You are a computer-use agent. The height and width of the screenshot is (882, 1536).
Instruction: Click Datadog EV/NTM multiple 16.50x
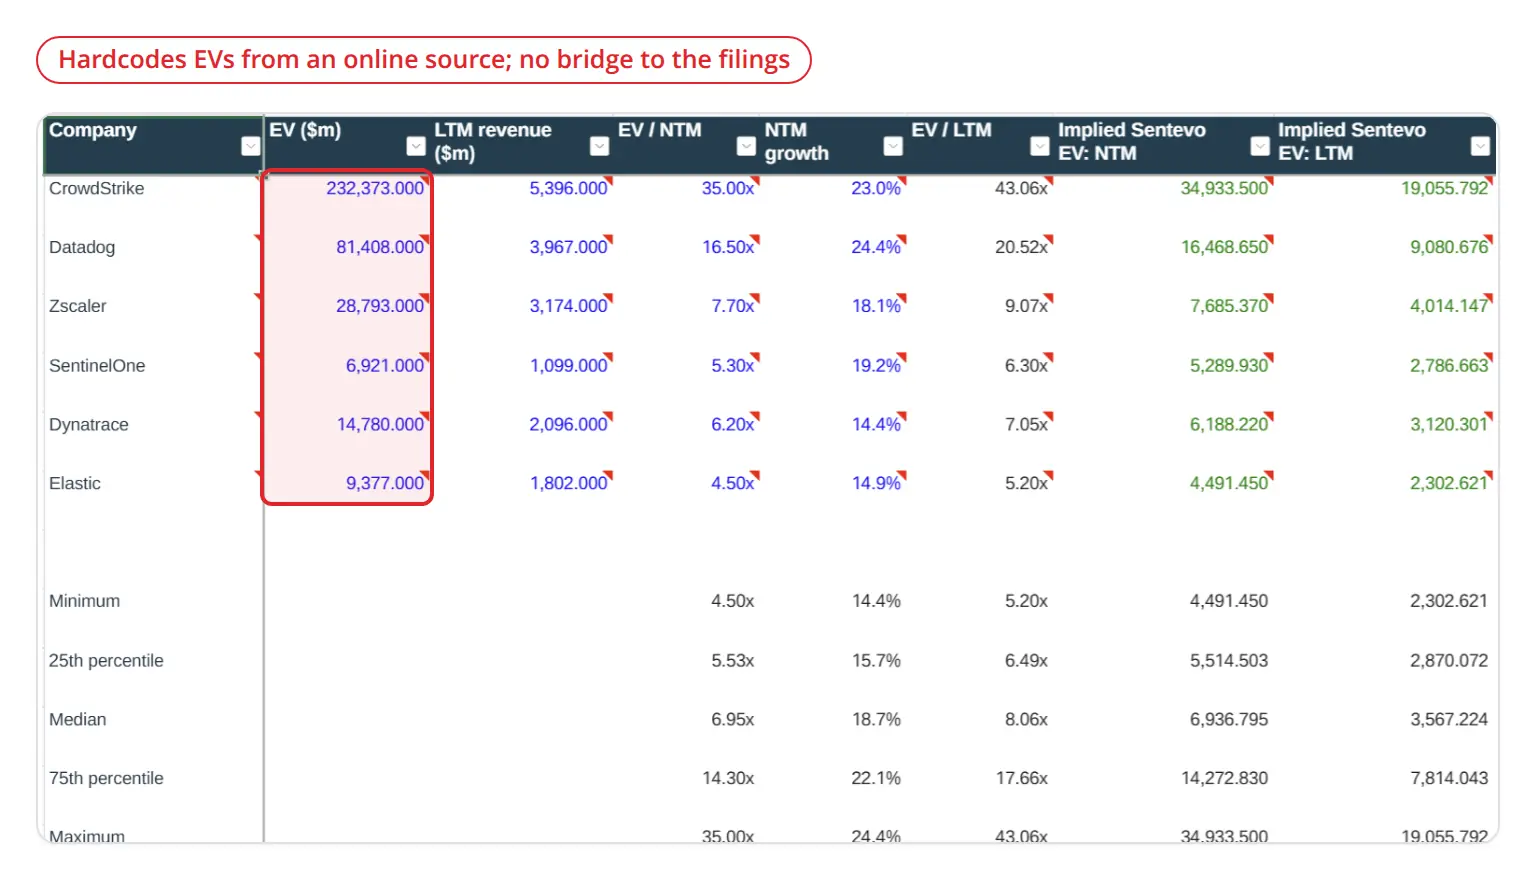coord(728,248)
